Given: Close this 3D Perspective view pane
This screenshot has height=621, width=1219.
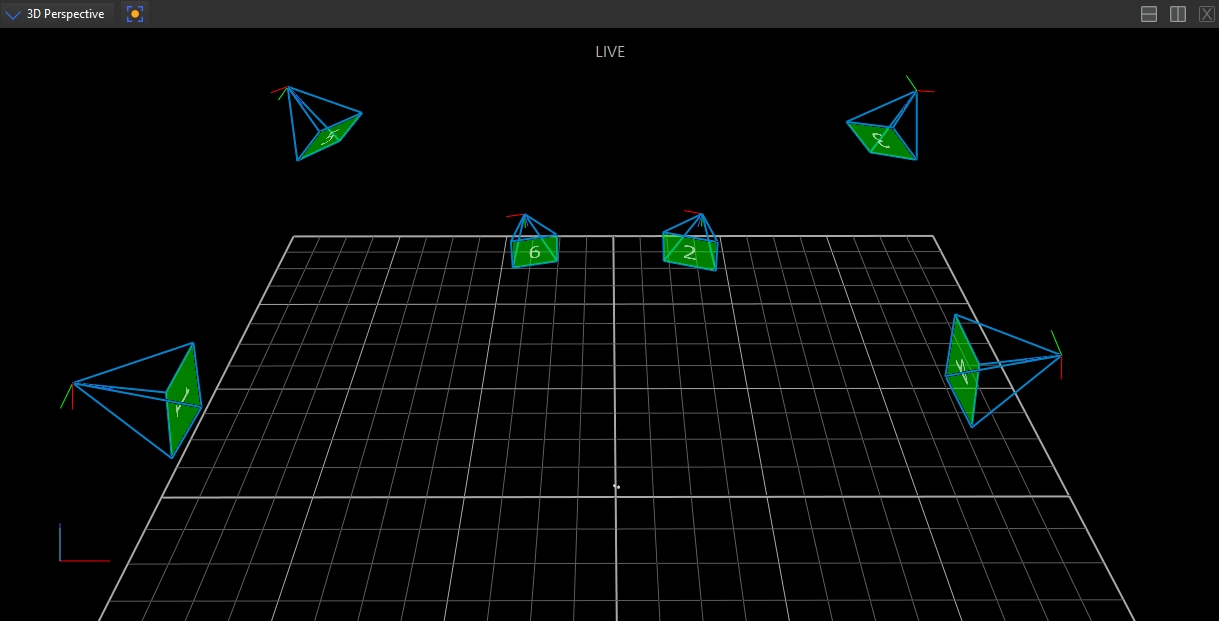Looking at the screenshot, I should pos(1206,14).
